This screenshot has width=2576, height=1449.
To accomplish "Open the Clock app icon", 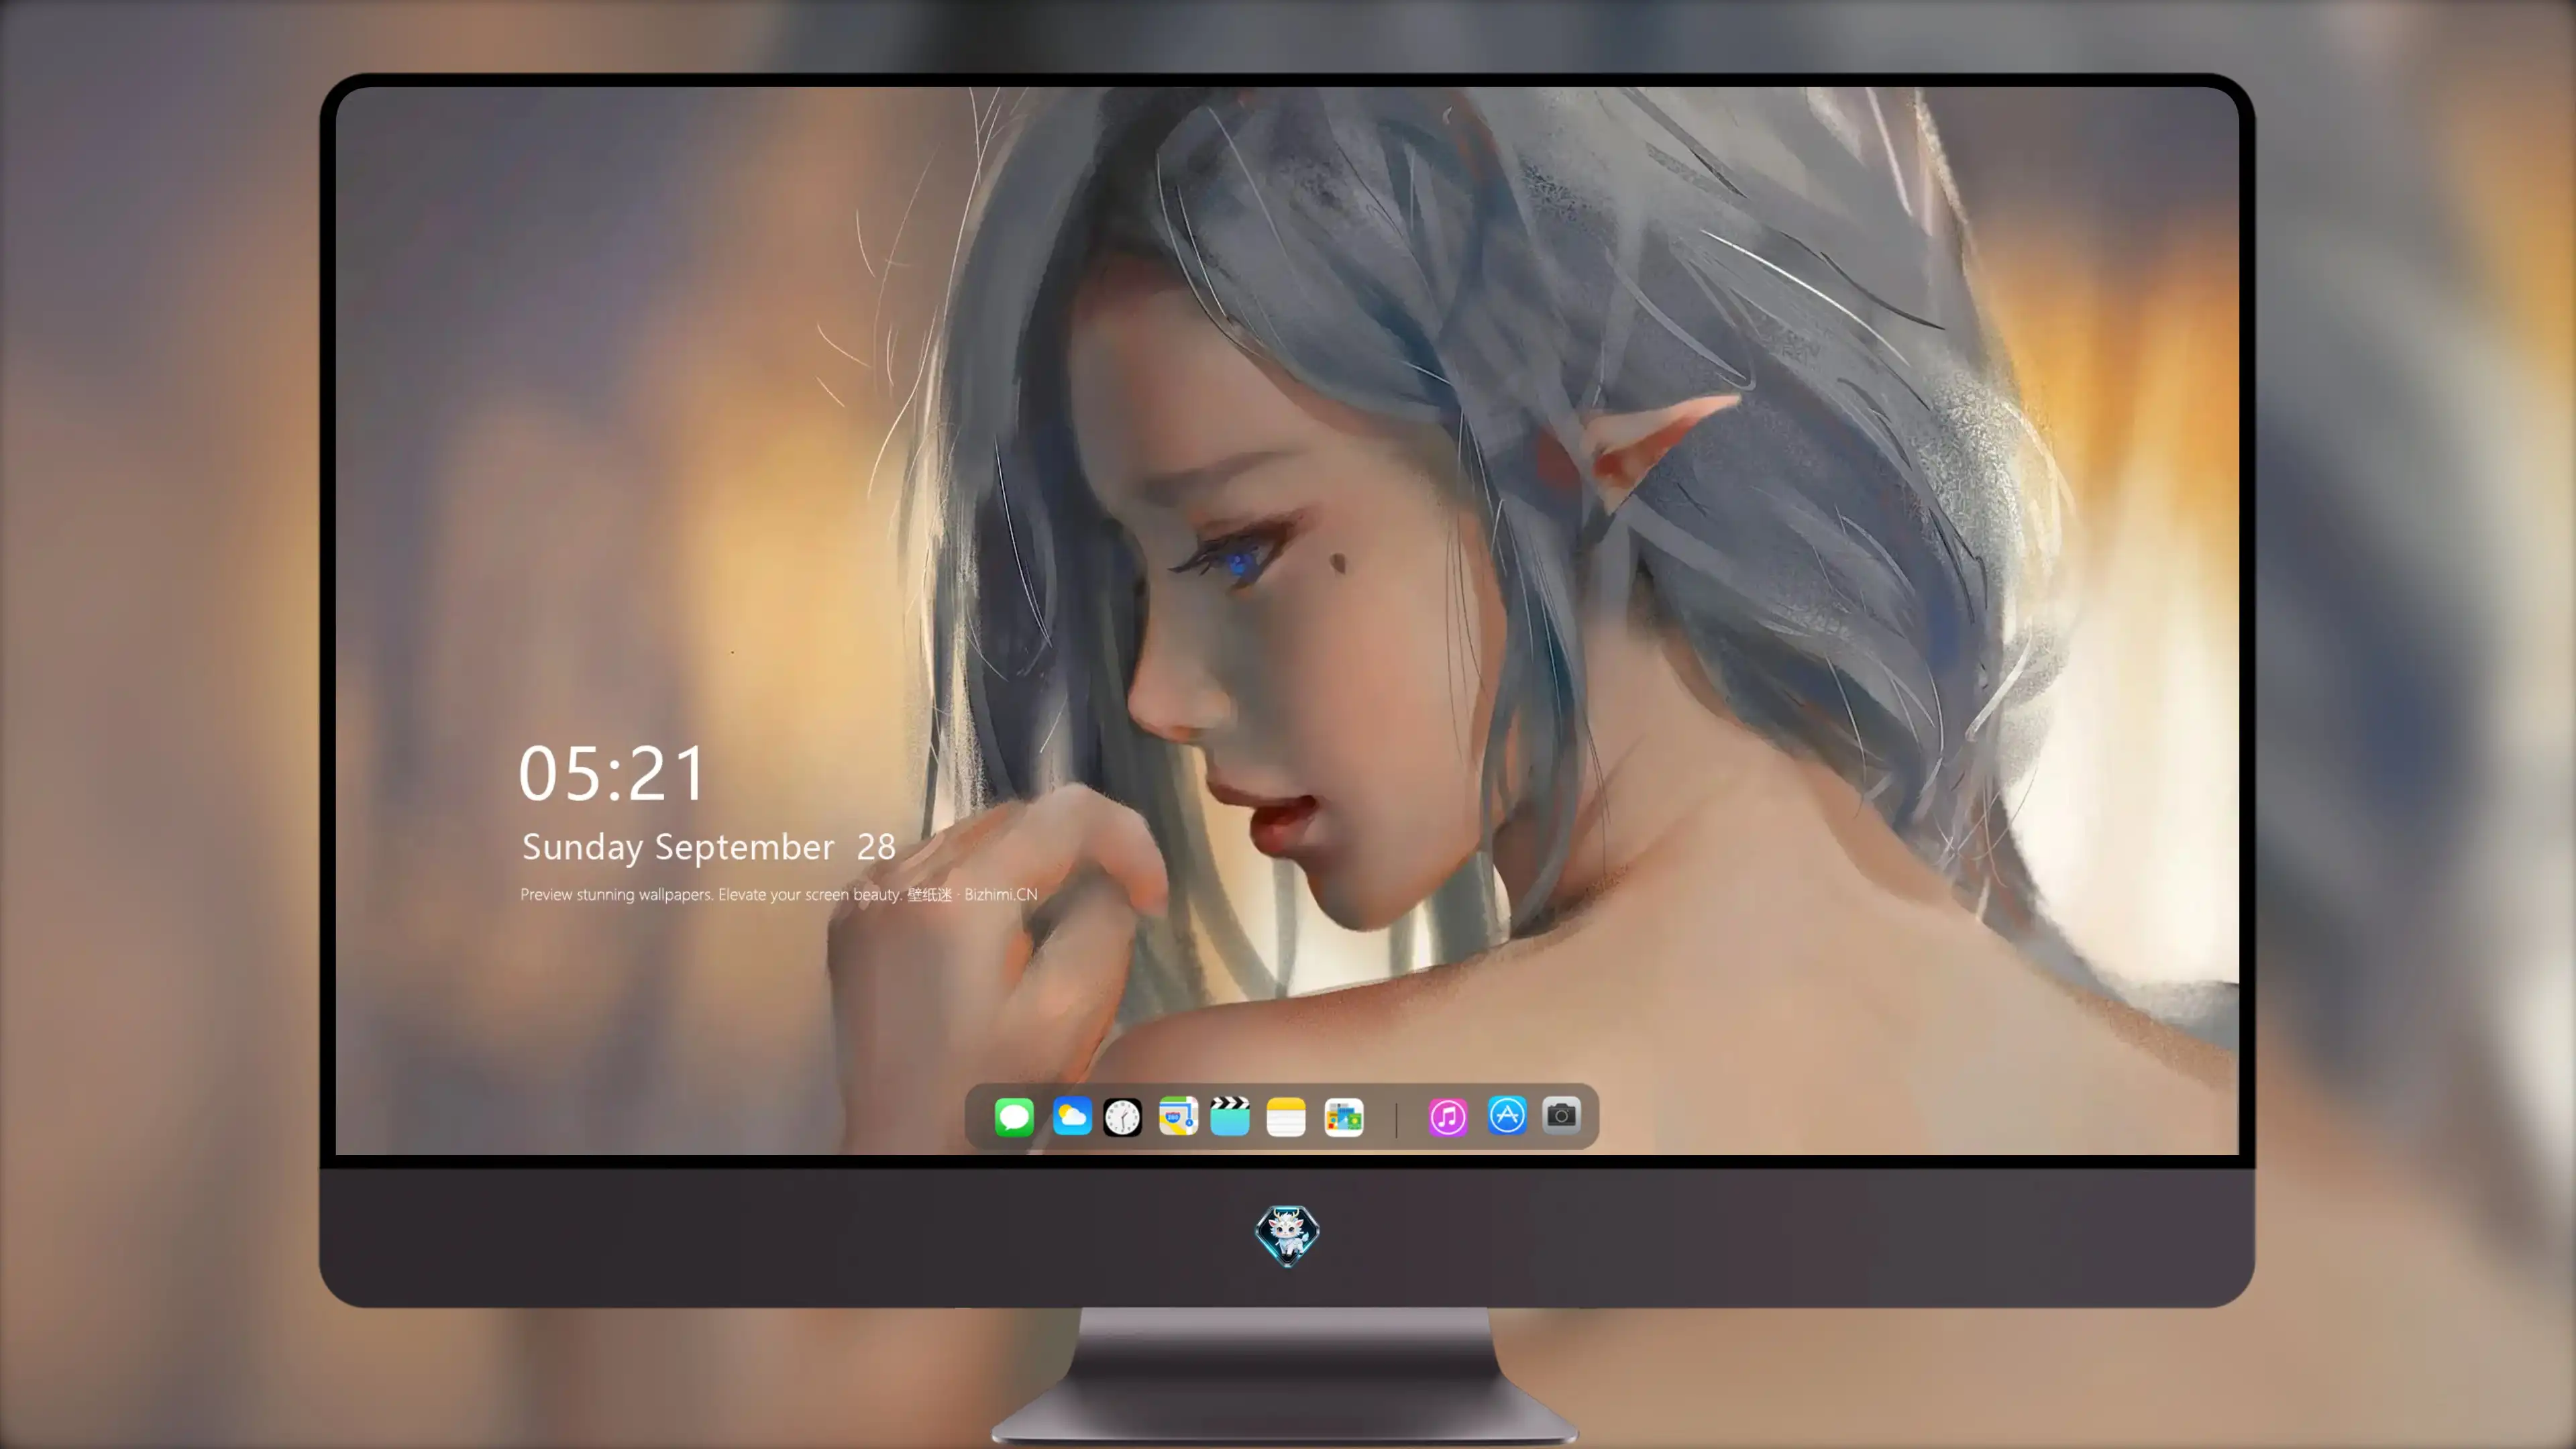I will click(1122, 1117).
